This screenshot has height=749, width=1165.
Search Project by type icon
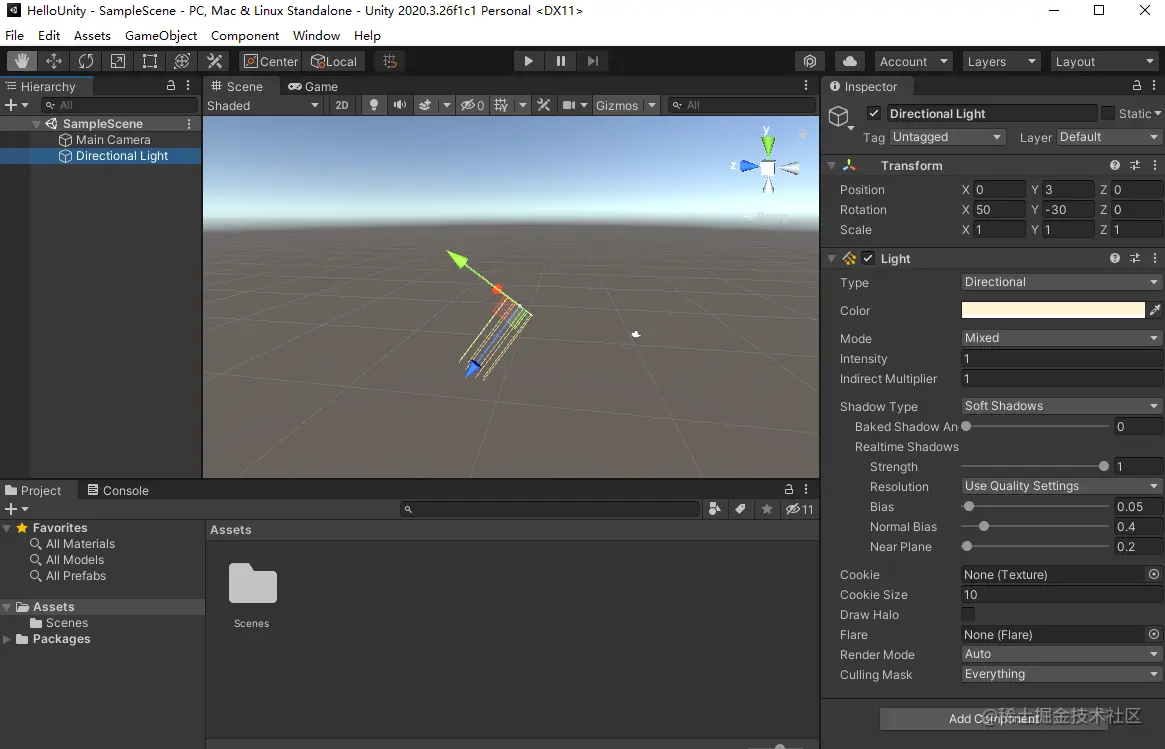(x=715, y=508)
